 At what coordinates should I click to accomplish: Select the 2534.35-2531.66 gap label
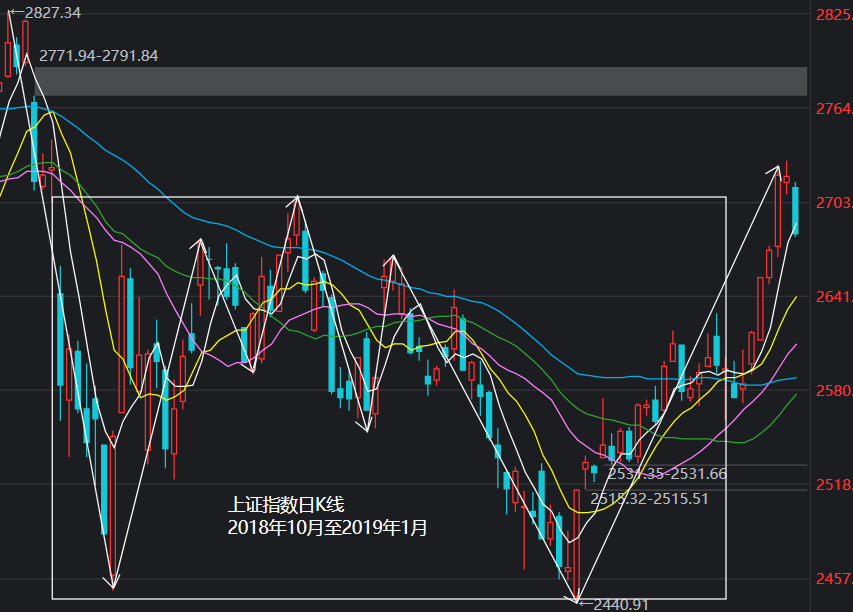point(667,474)
